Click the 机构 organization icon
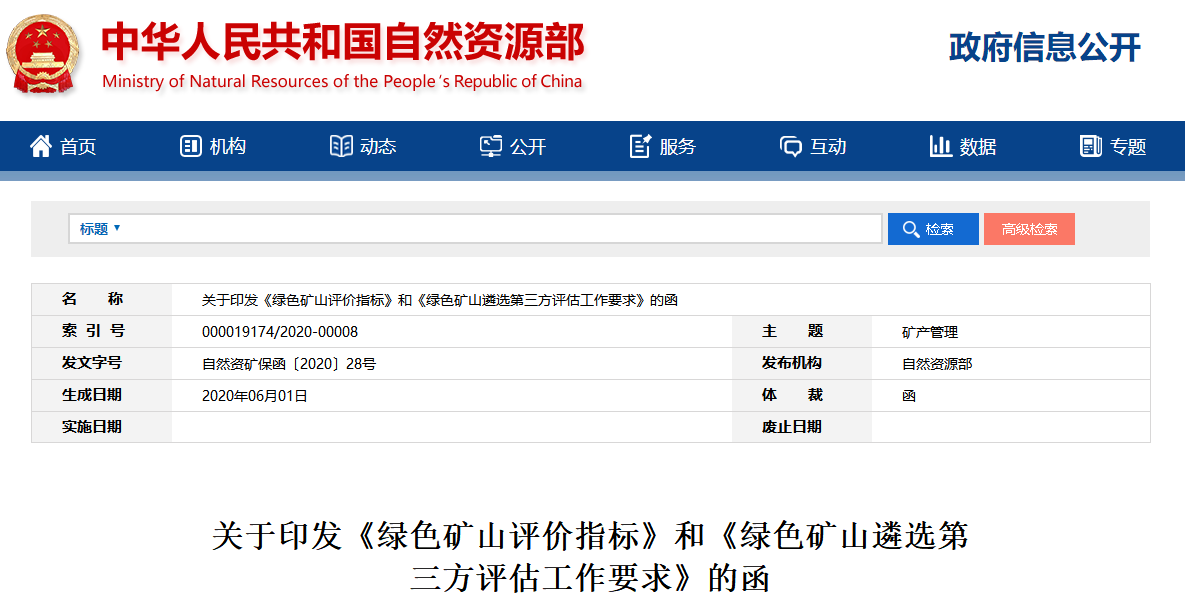This screenshot has height=604, width=1185. point(190,147)
